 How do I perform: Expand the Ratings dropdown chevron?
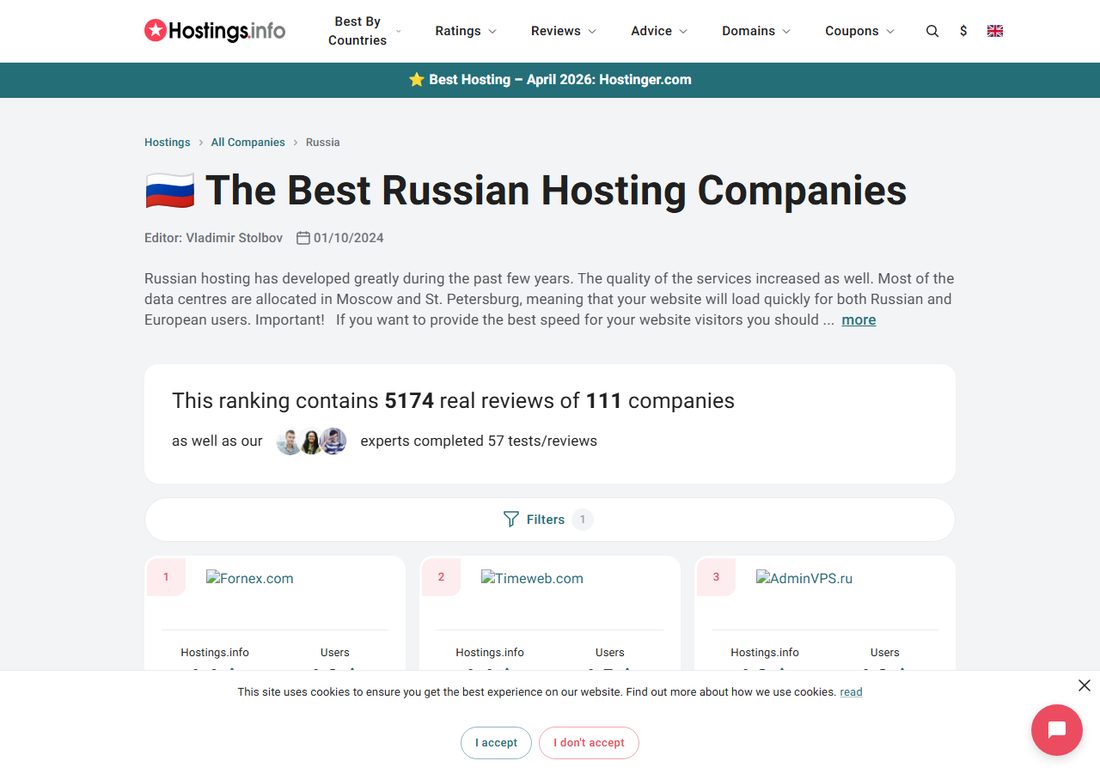pyautogui.click(x=492, y=31)
